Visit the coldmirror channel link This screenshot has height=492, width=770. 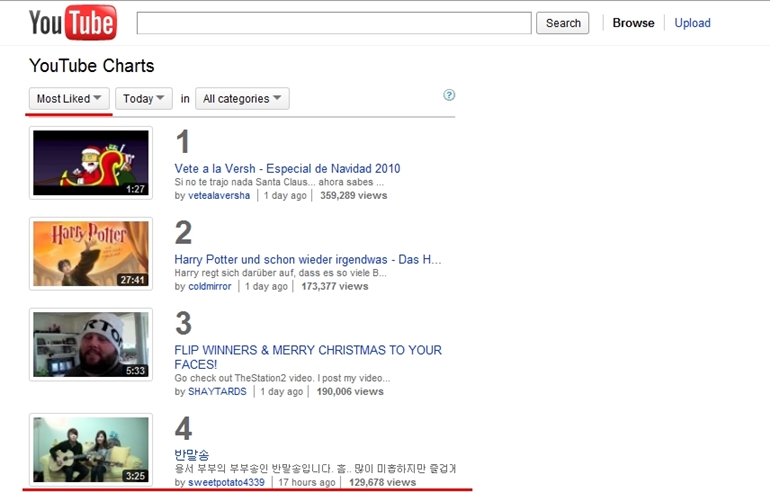pyautogui.click(x=210, y=286)
